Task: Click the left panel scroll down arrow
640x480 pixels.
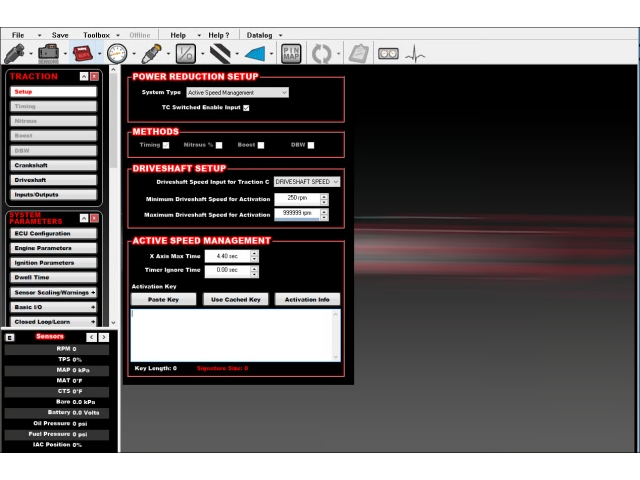Action: tap(113, 322)
